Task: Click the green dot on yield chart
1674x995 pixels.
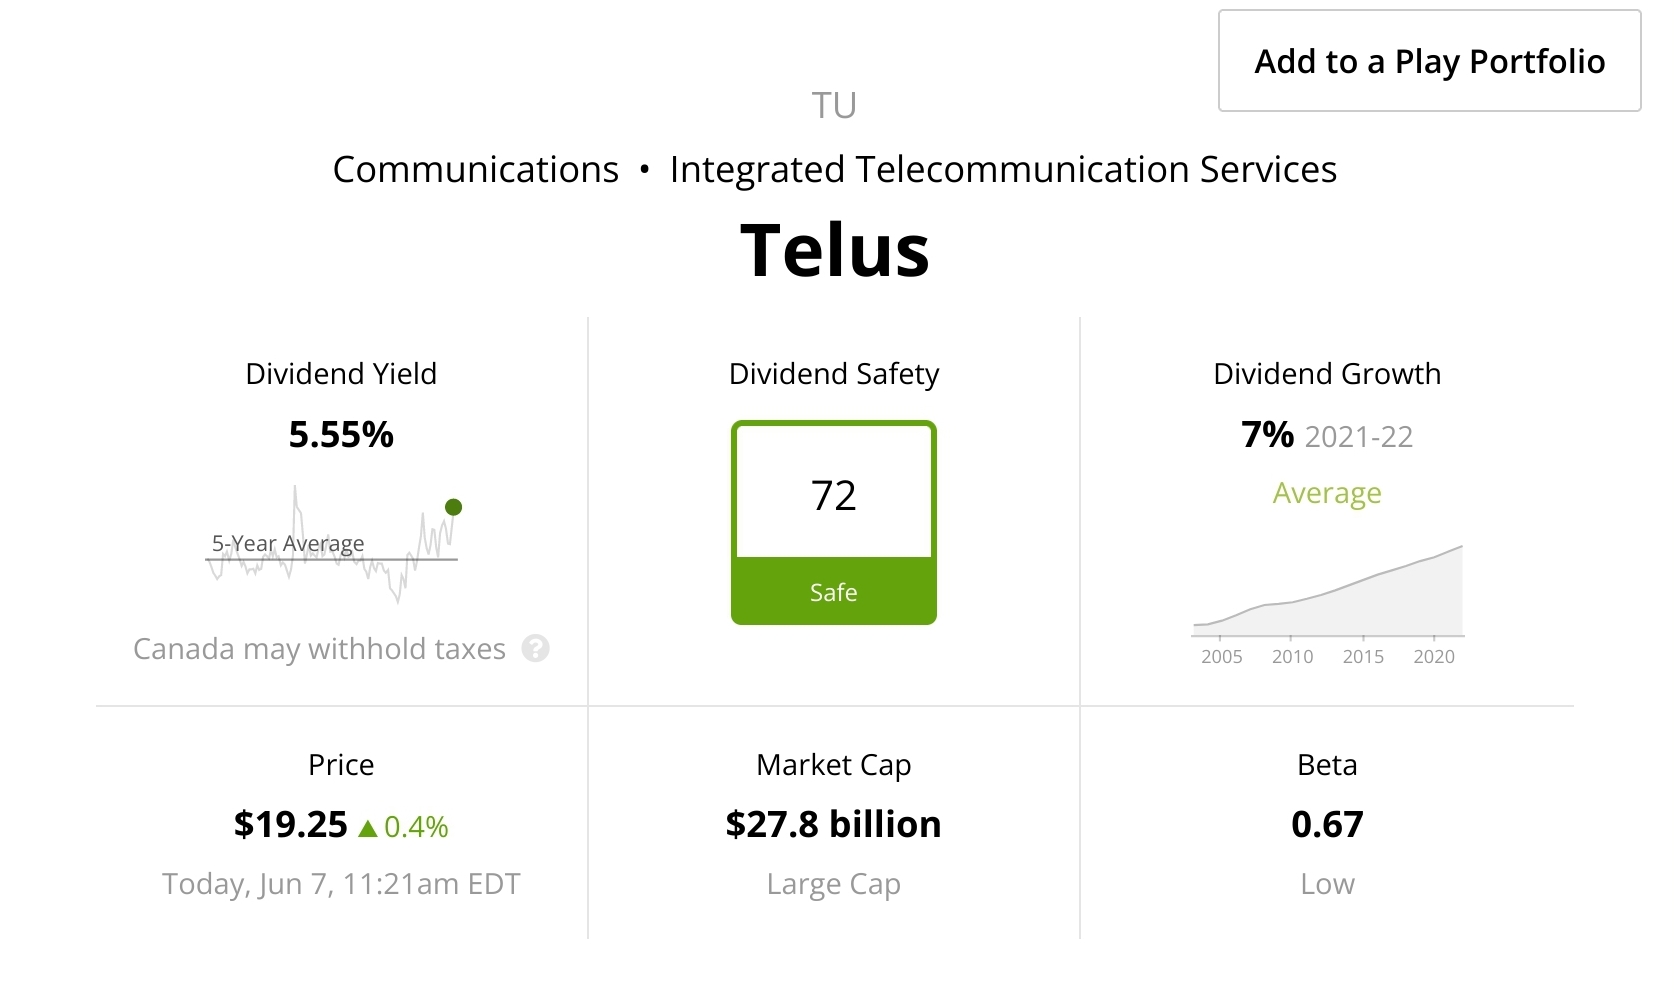Action: coord(453,507)
